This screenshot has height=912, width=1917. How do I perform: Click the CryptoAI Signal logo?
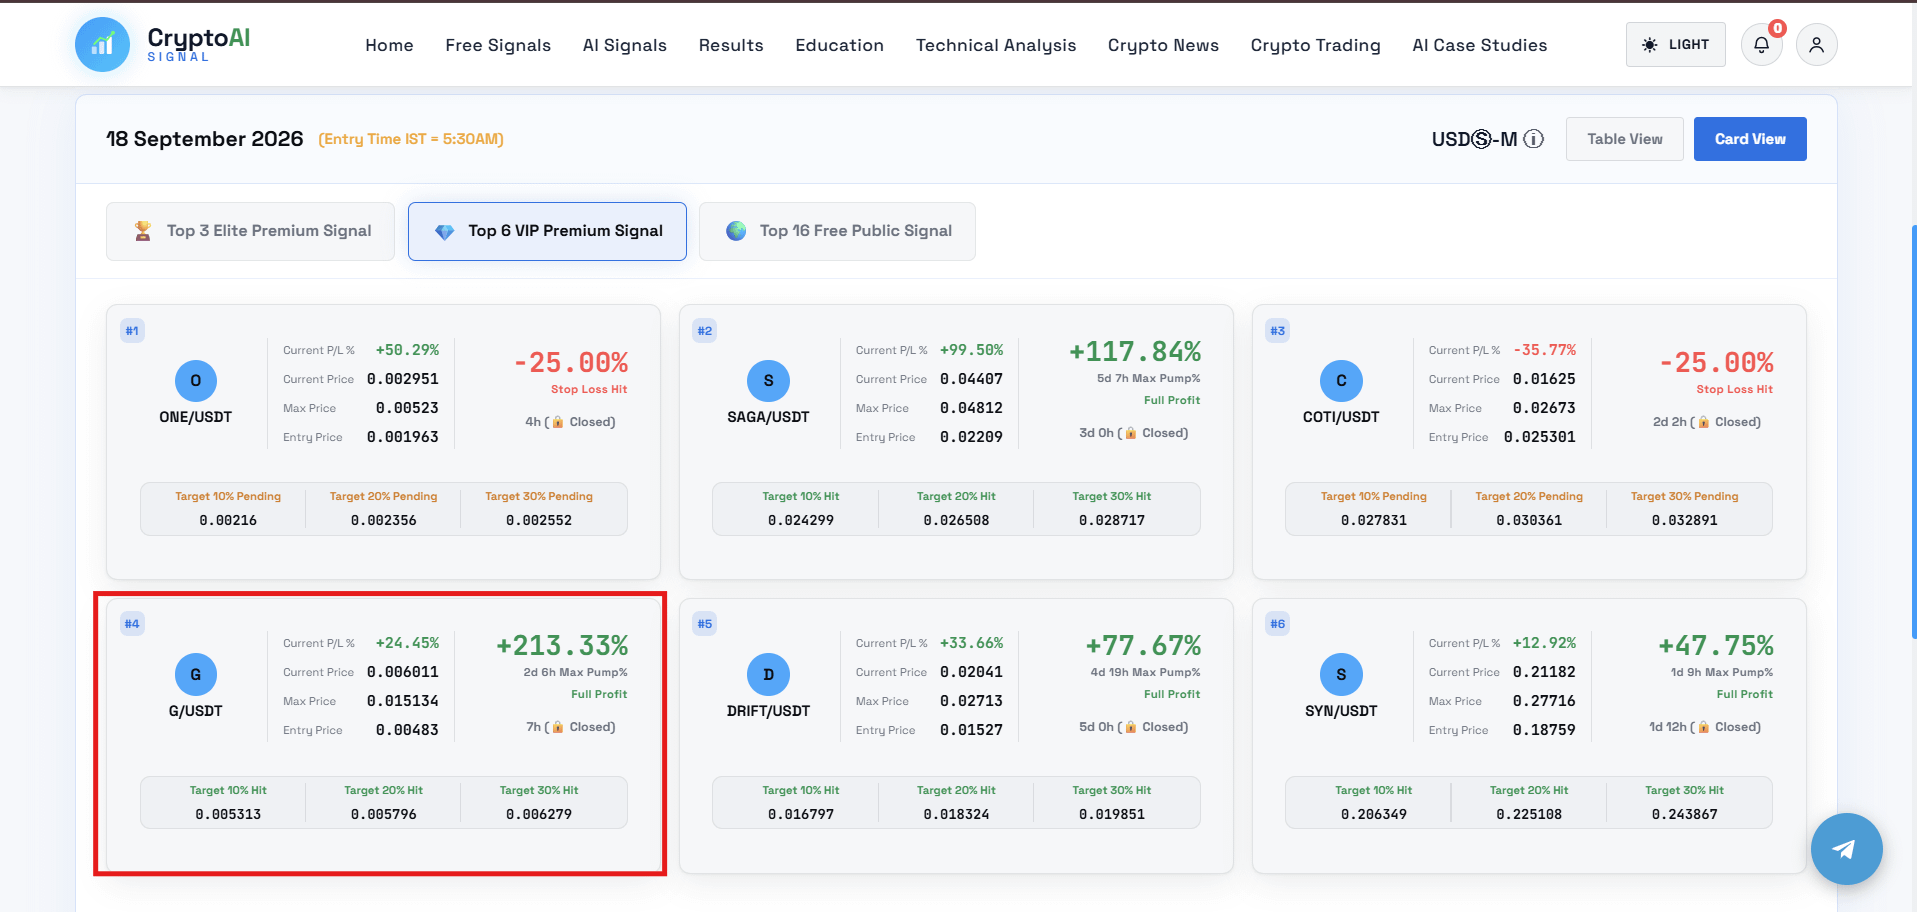click(163, 44)
